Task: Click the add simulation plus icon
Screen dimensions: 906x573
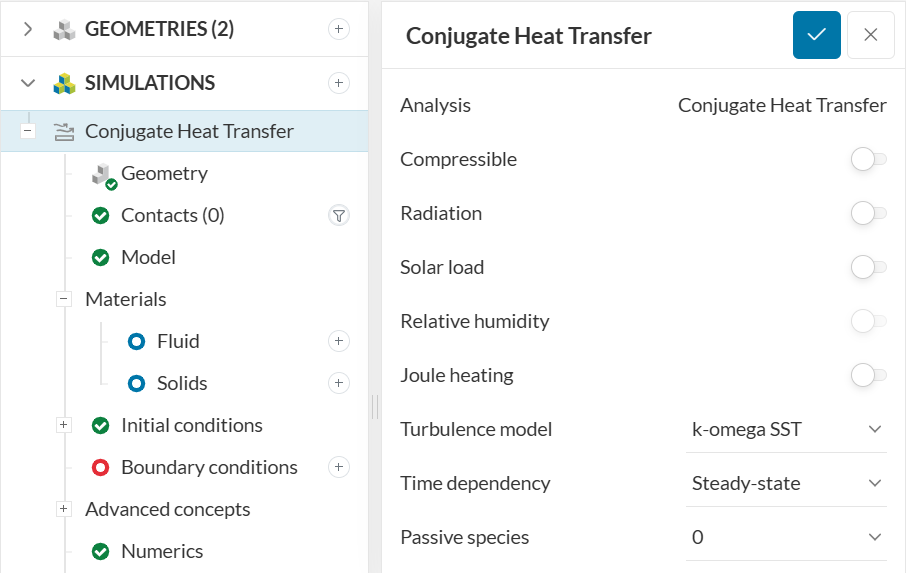Action: [x=339, y=83]
